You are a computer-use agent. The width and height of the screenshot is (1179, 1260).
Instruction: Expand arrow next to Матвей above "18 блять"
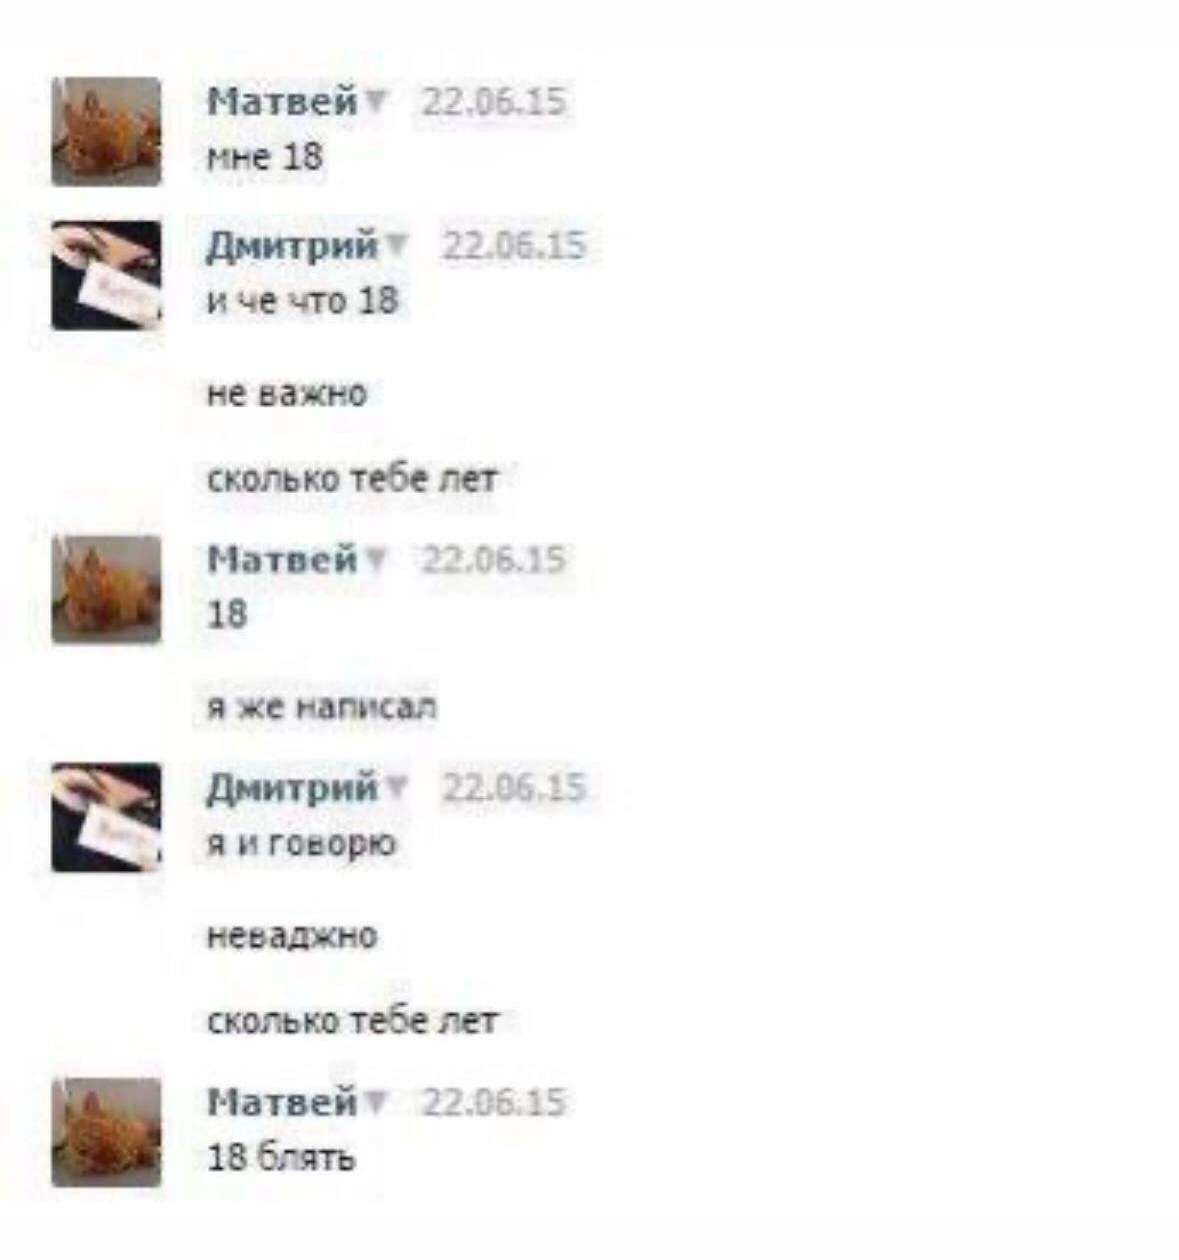point(376,1103)
